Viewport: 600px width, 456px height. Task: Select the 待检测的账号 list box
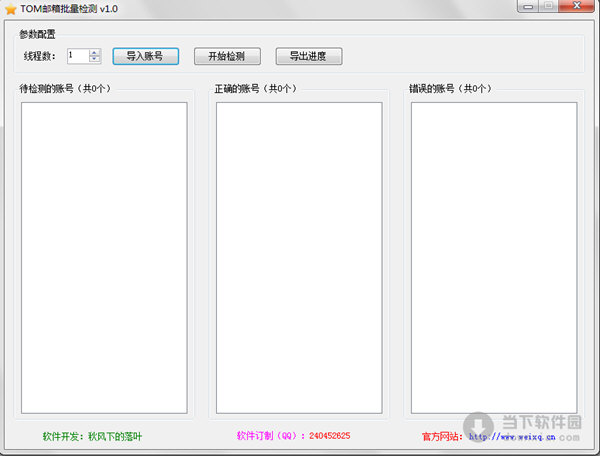point(104,258)
